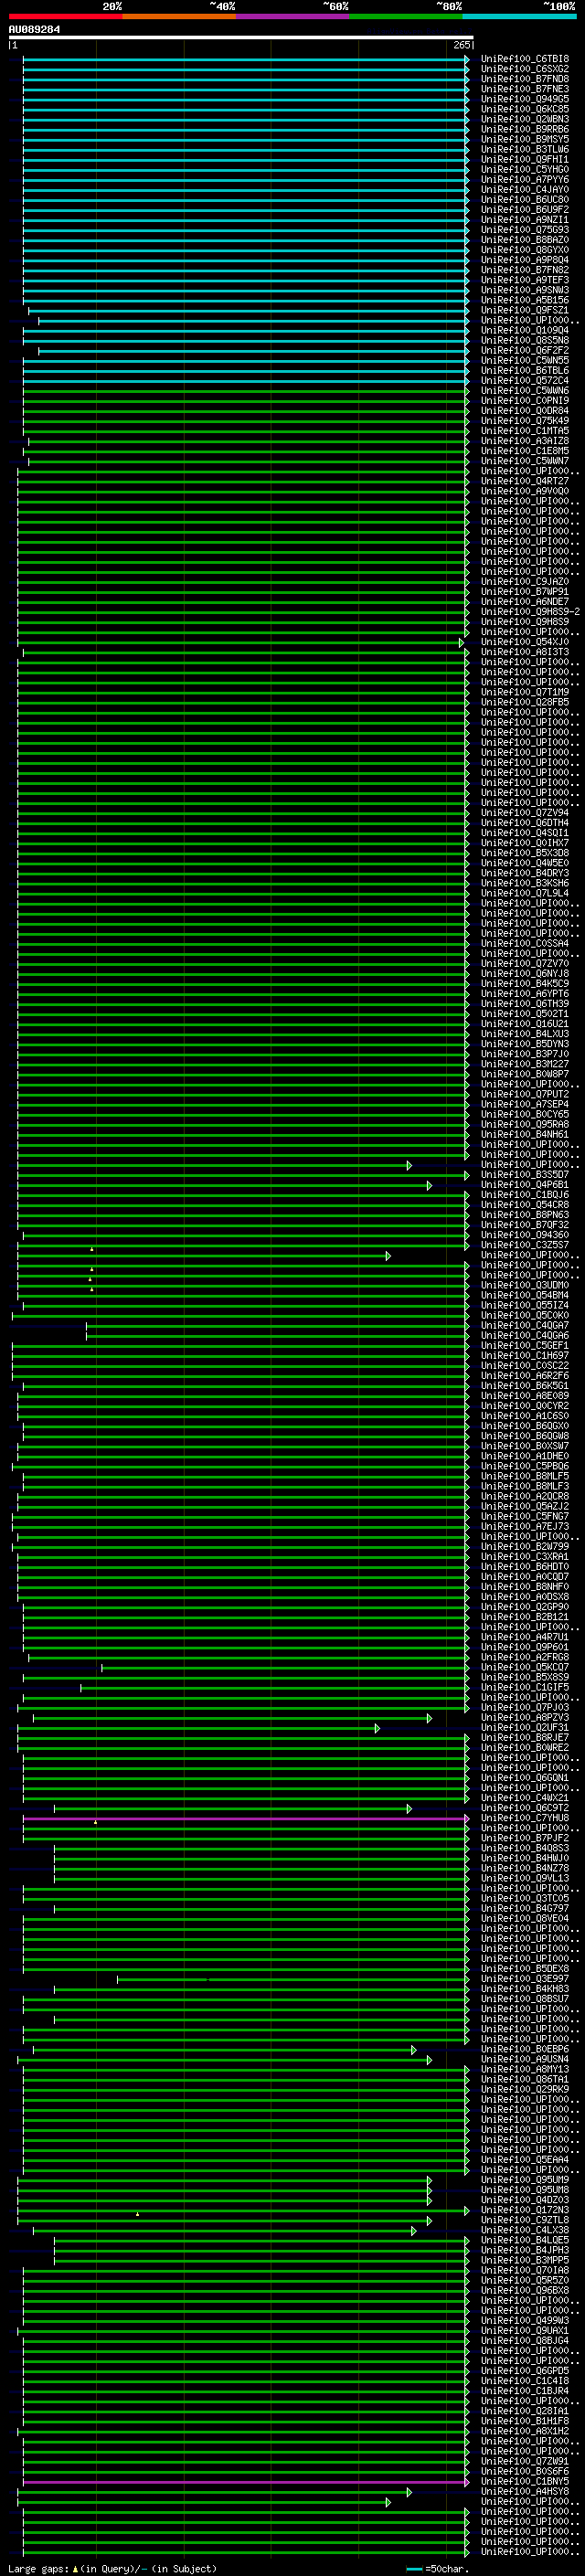Click the UniRef100_B5DYN3 hit label
The height and width of the screenshot is (2576, 585).
pyautogui.click(x=525, y=1044)
